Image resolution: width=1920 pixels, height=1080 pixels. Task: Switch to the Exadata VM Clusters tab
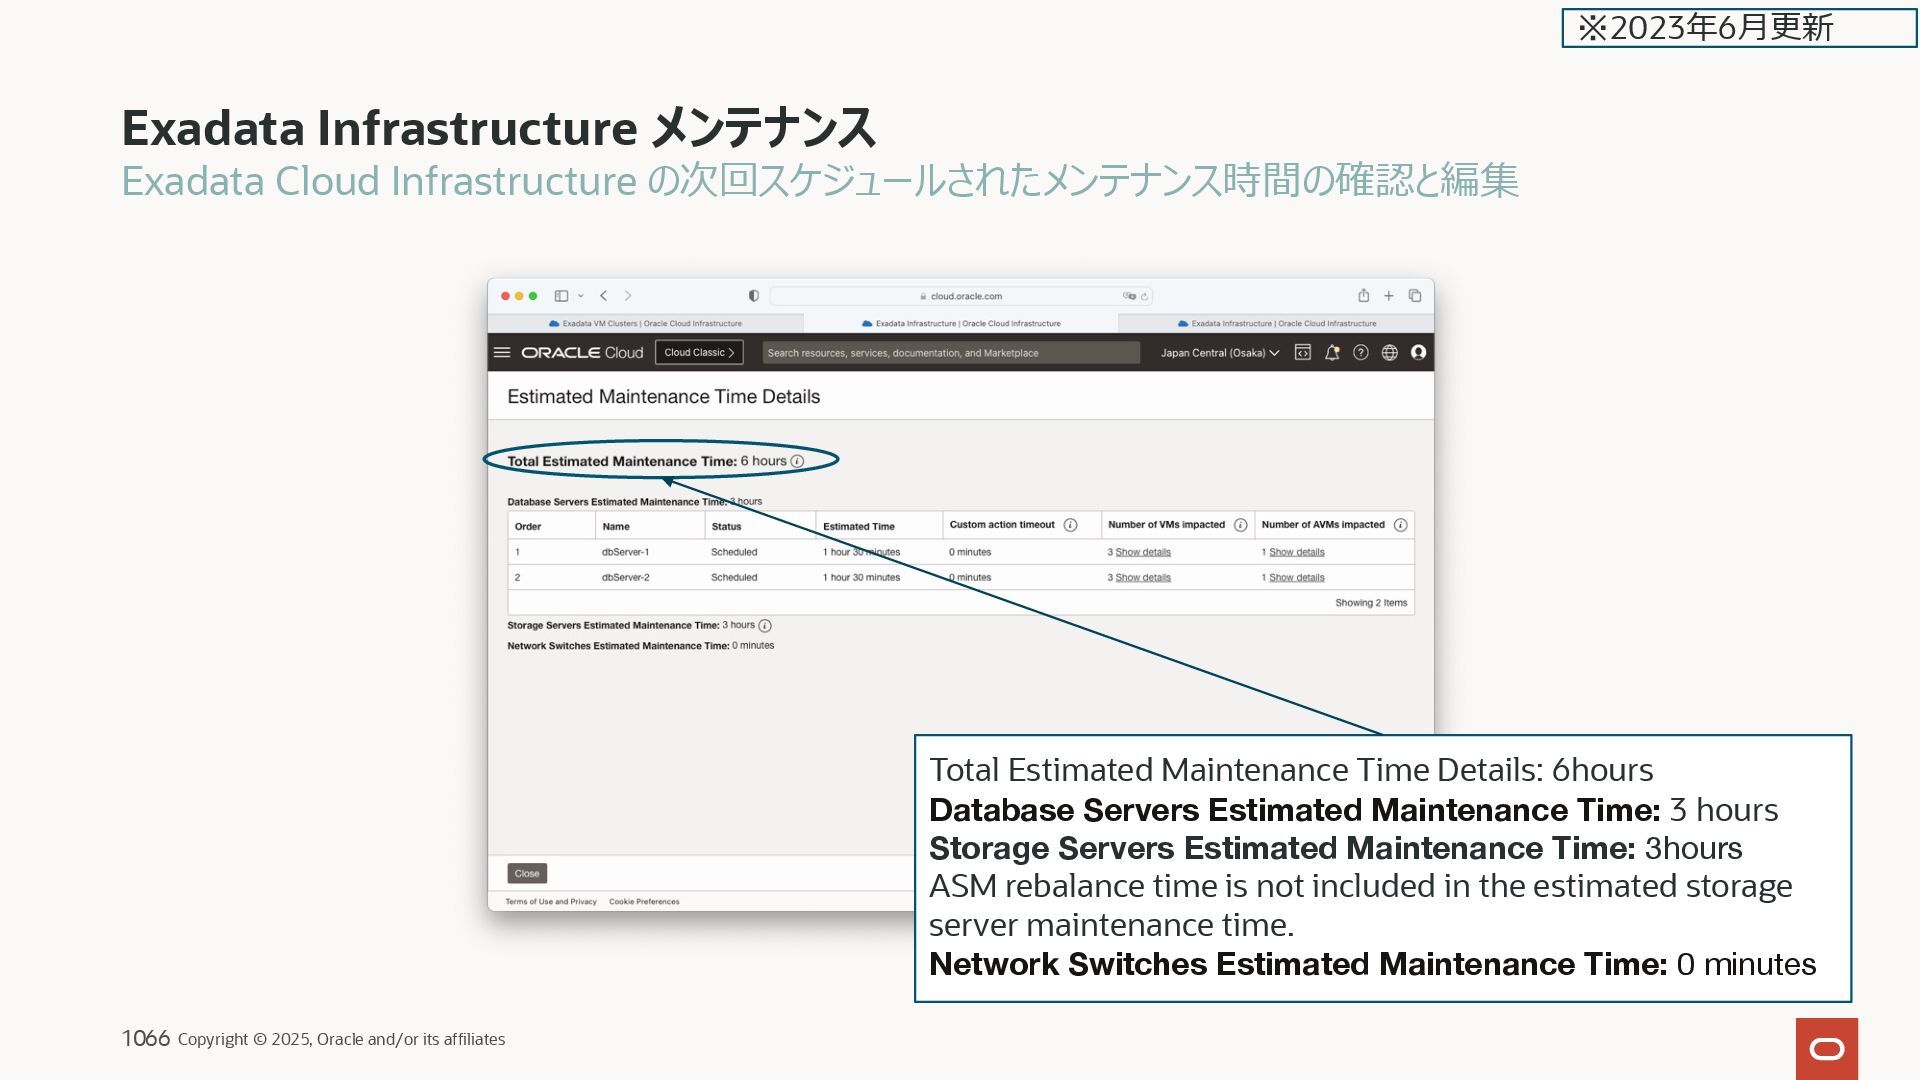pyautogui.click(x=646, y=324)
